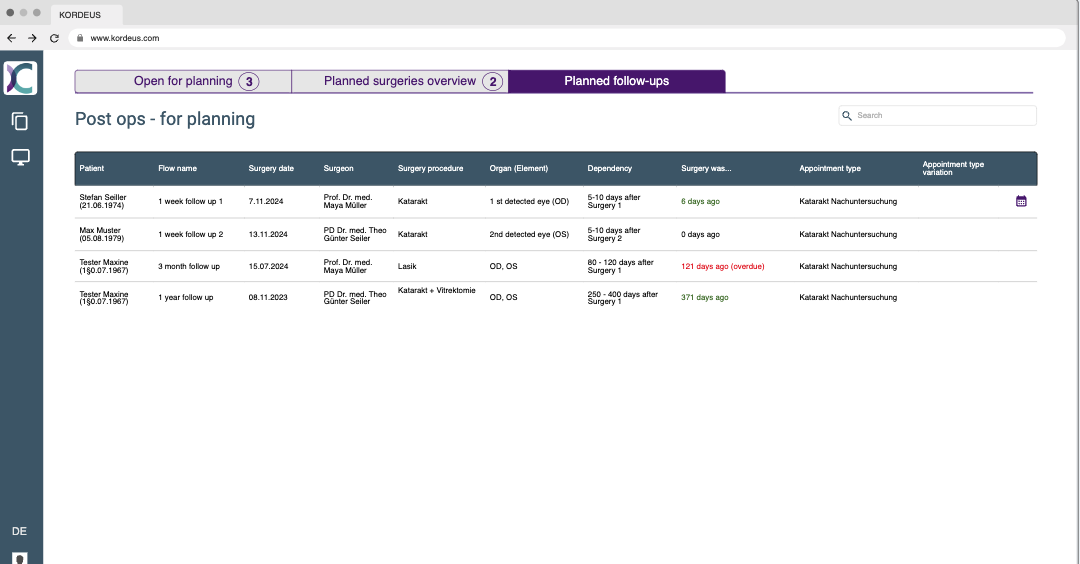
Task: Switch to Open for planning tab
Action: (x=183, y=81)
